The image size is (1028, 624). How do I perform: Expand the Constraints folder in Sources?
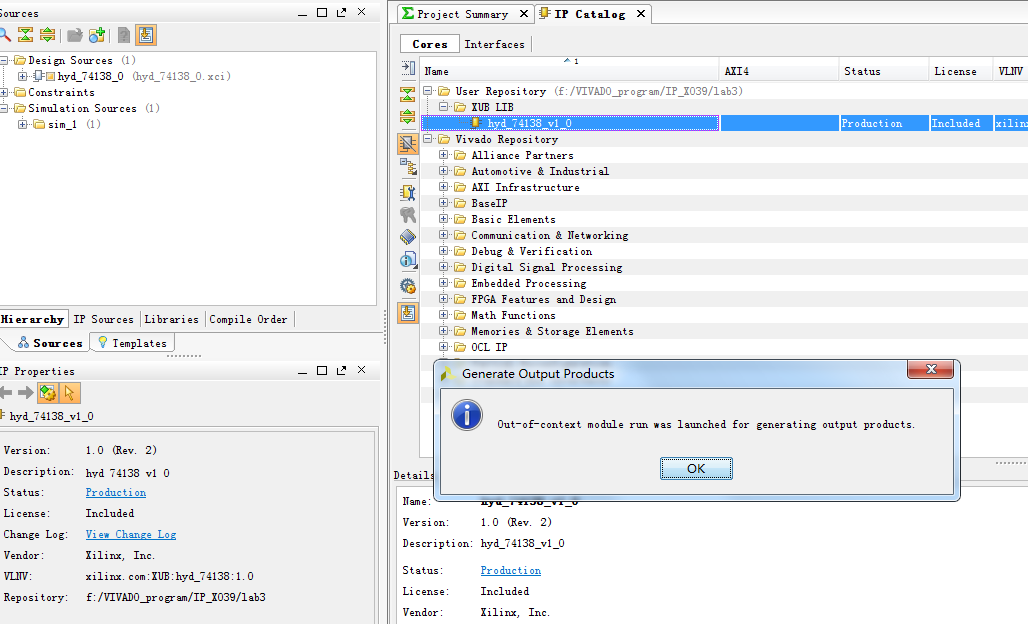point(6,92)
